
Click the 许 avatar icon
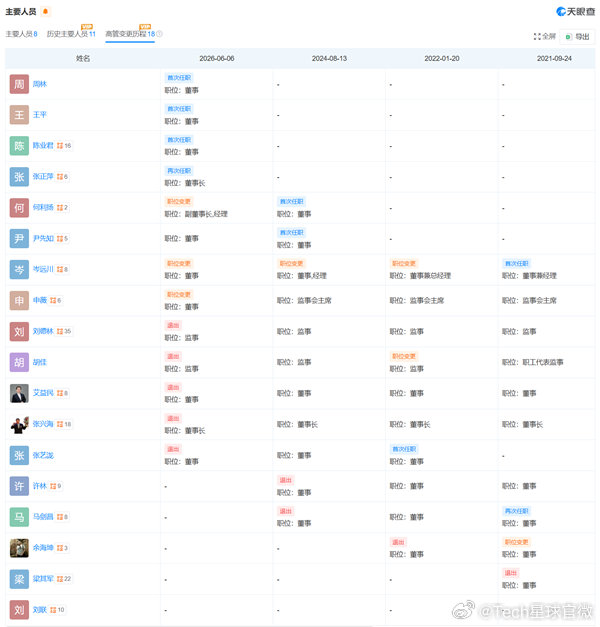click(19, 486)
